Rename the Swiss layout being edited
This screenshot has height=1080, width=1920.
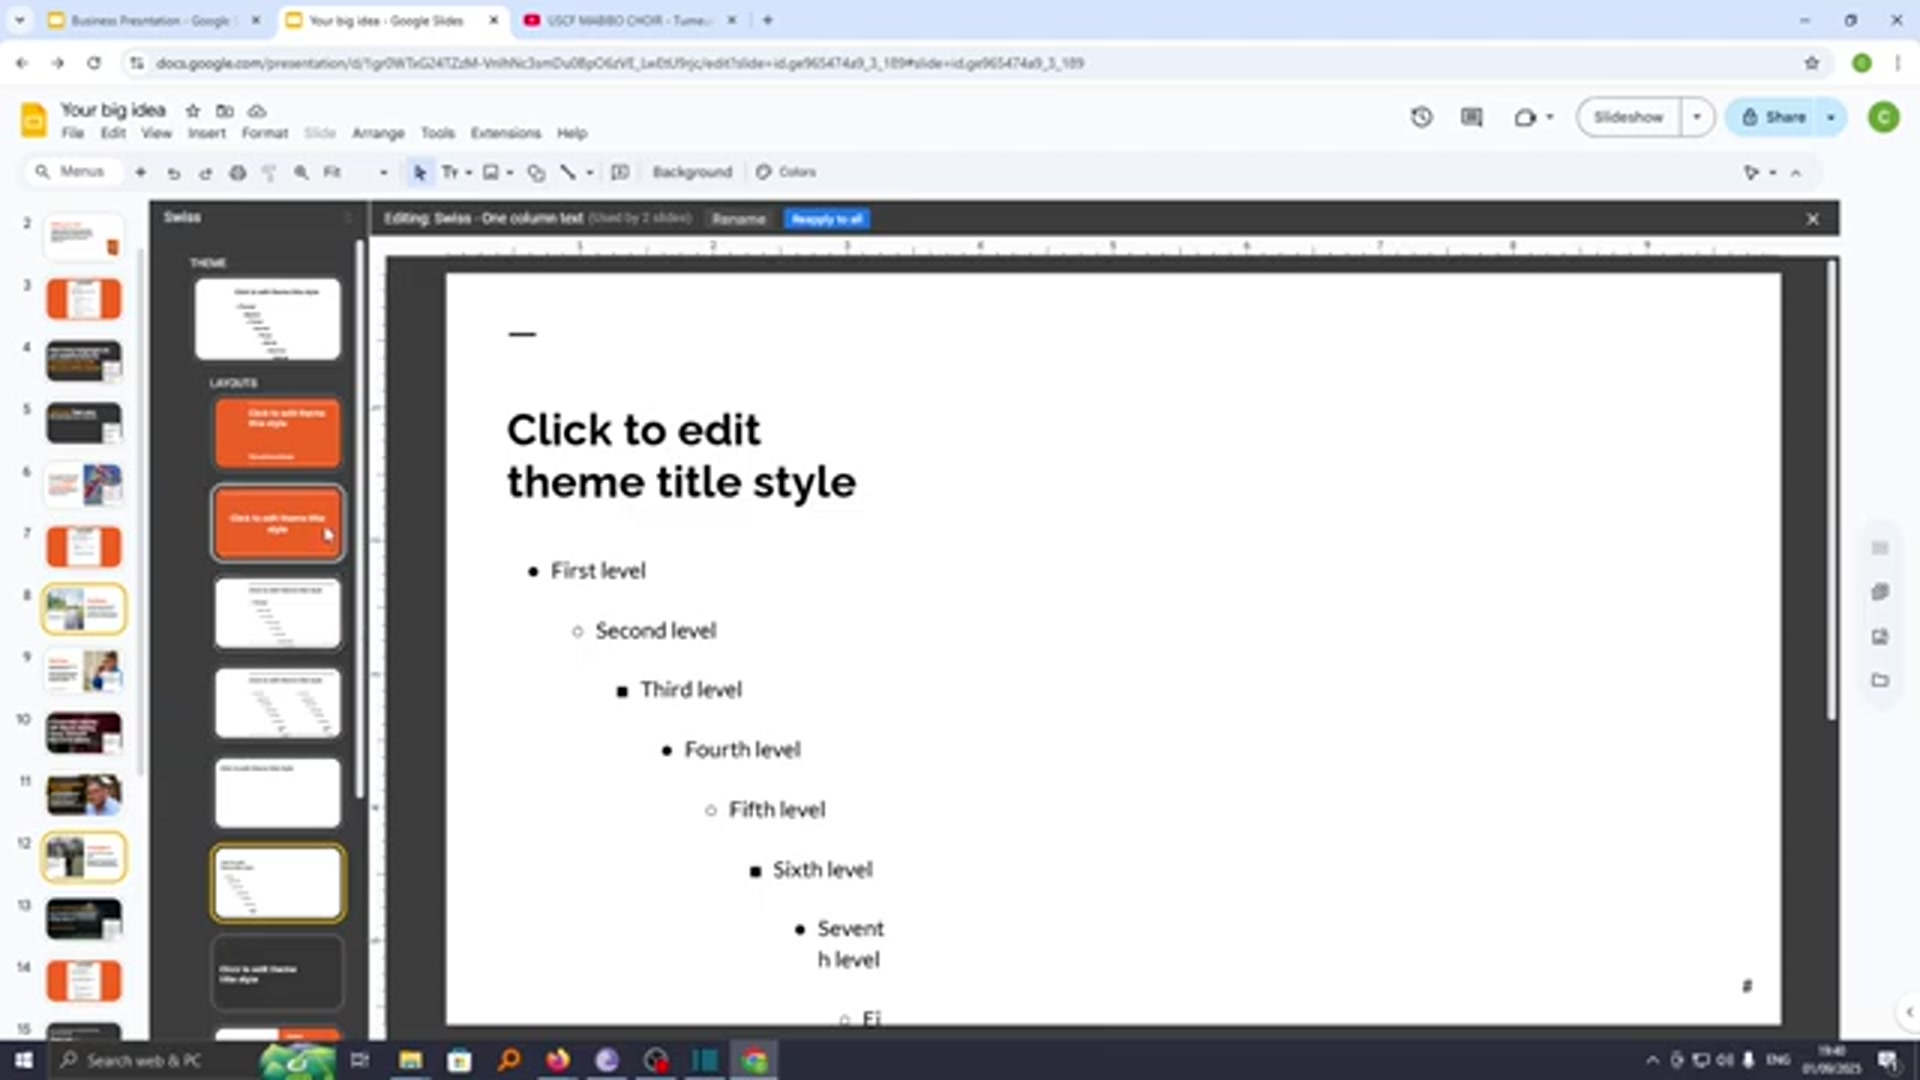click(739, 218)
